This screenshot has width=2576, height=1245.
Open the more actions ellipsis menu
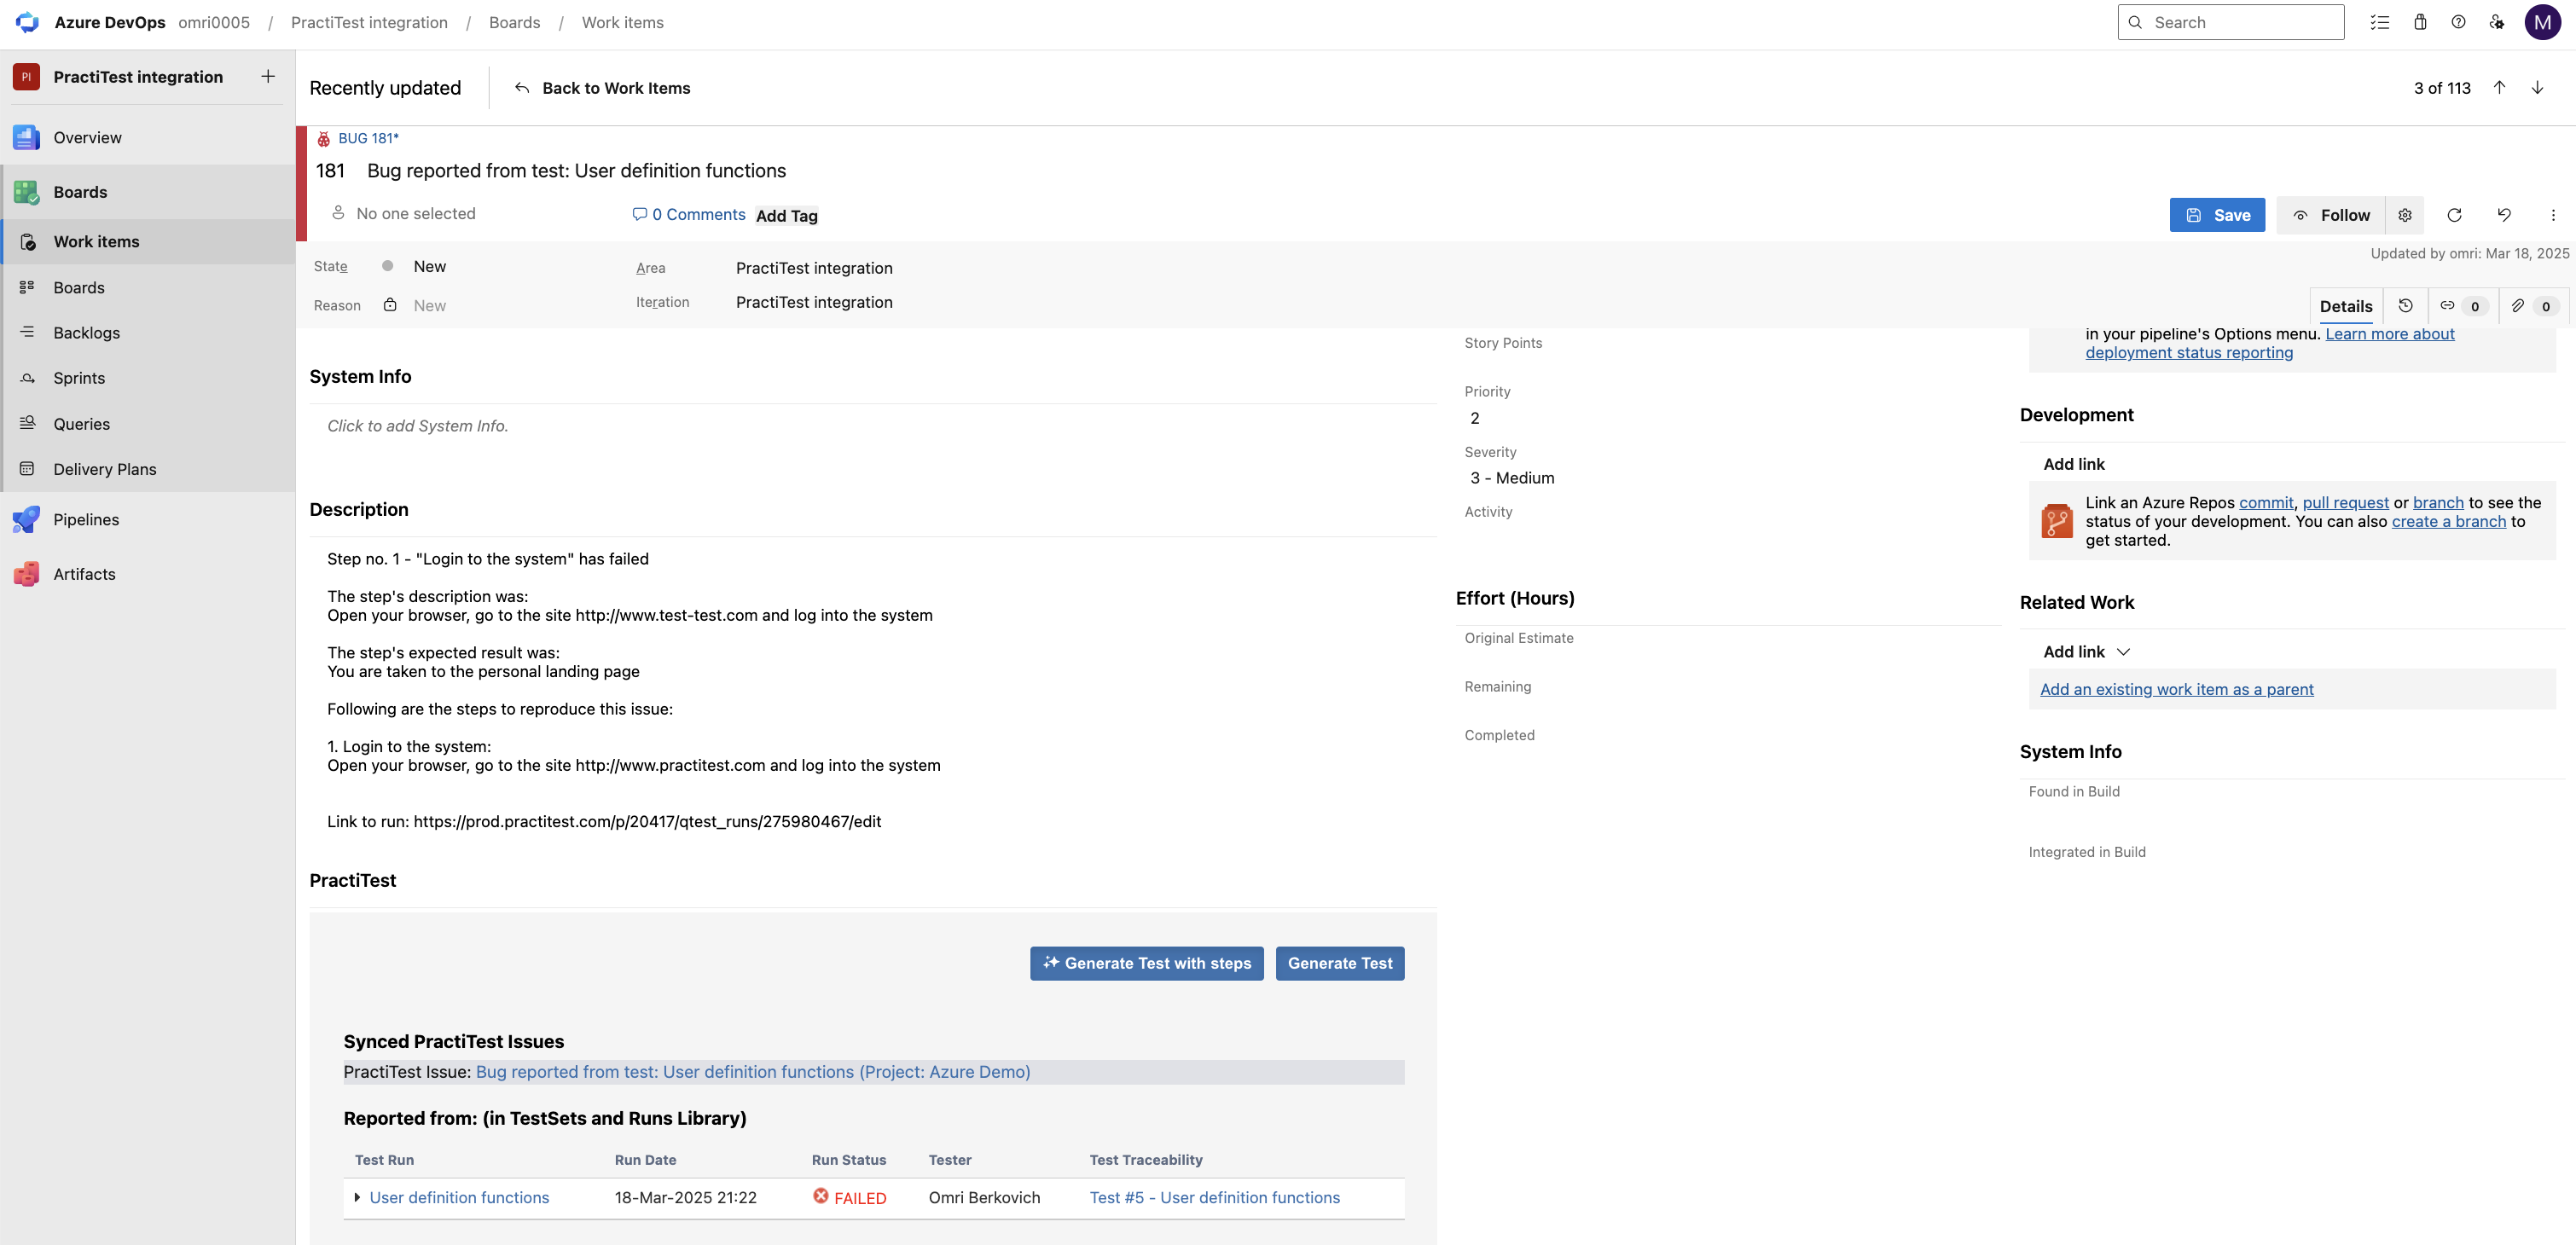2553,215
